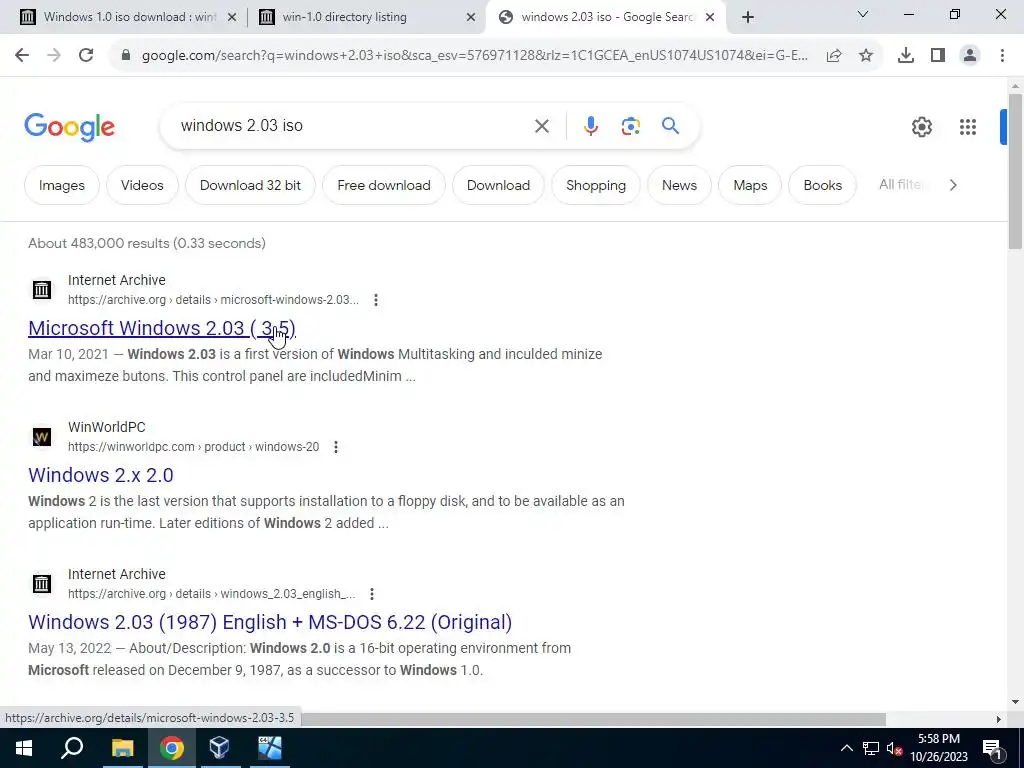
Task: Open Windows 2.x 2.0 WinWorldPC link
Action: pyautogui.click(x=101, y=475)
